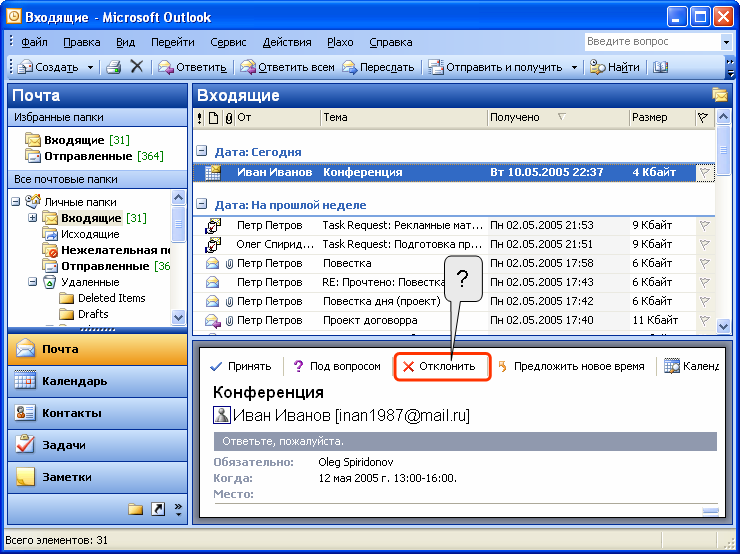The image size is (740, 554).
Task: Switch to Заметки navigation pane
Action: 97,478
